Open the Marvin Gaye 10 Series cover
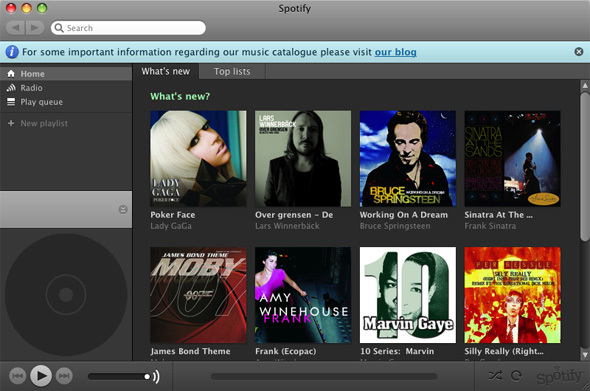 point(408,295)
